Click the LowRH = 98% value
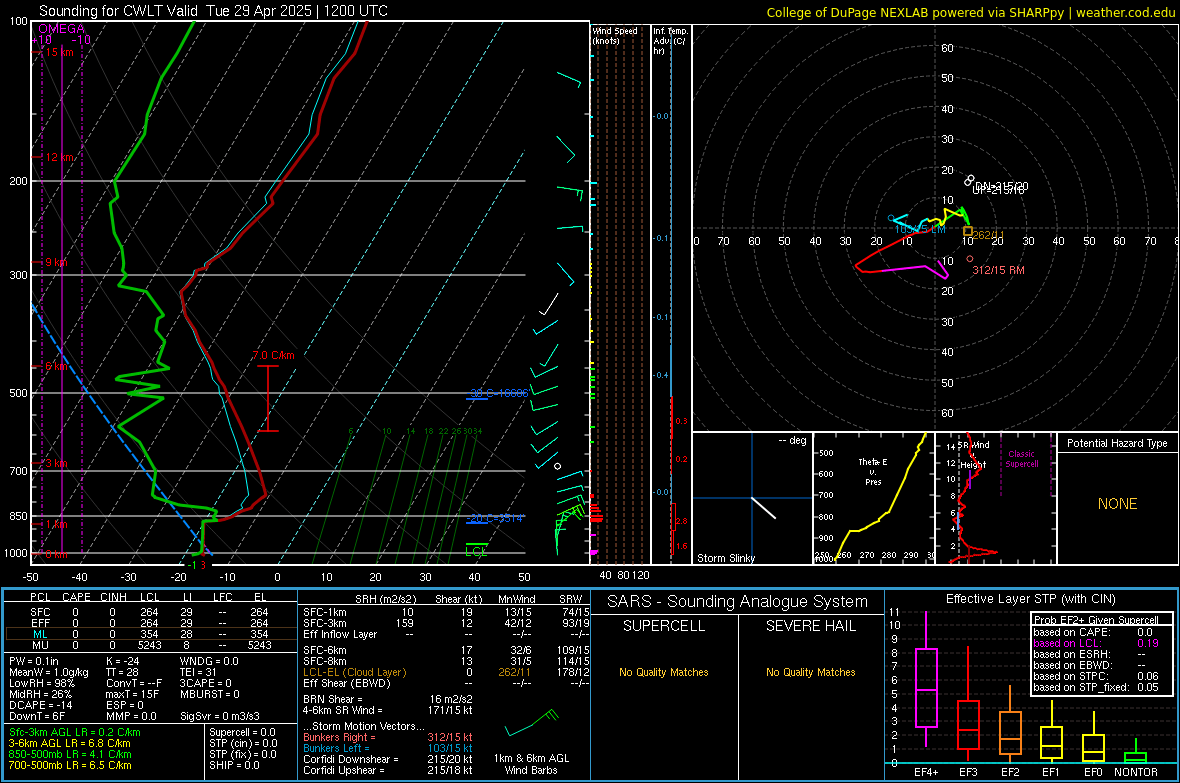Image resolution: width=1180 pixels, height=783 pixels. (41, 683)
